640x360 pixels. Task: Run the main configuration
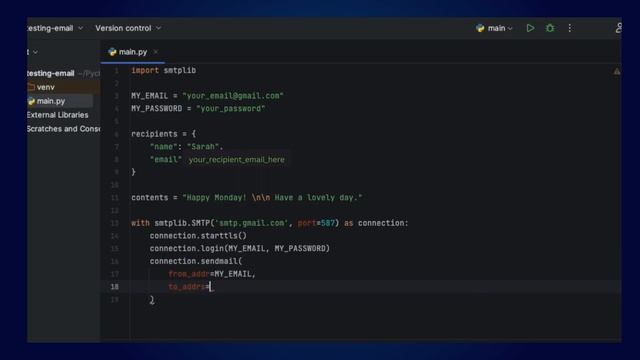pyautogui.click(x=530, y=28)
